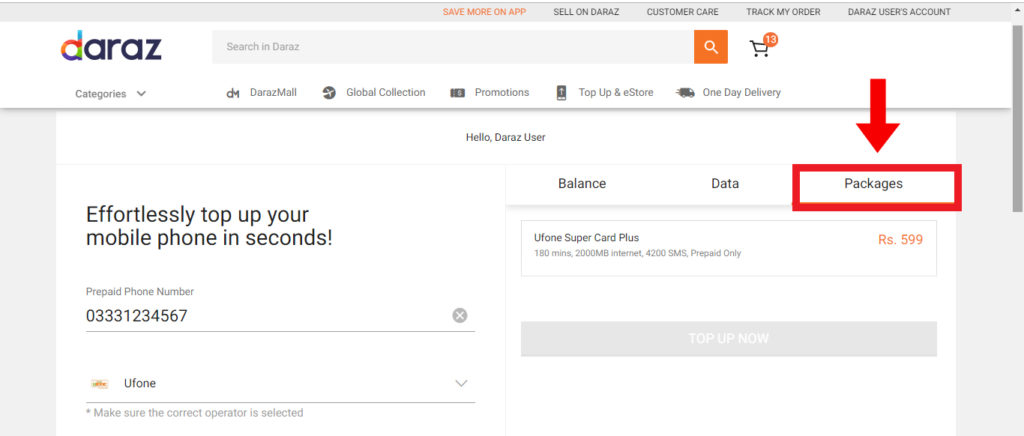Click the Daraz logo
Viewport: 1024px width, 436px height.
111,46
